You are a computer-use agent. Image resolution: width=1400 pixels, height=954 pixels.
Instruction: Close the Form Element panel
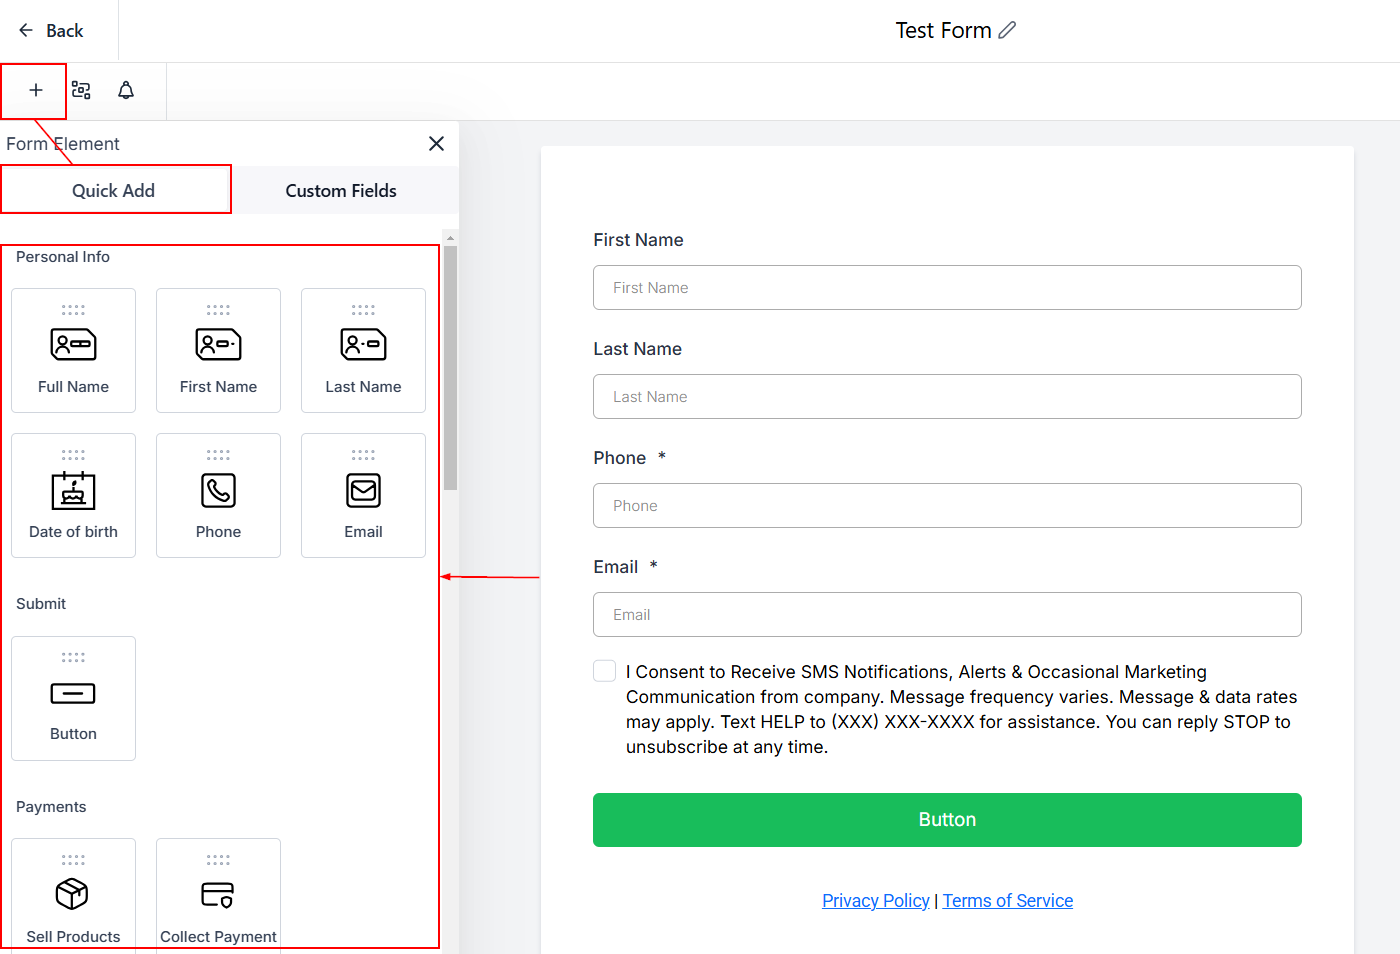point(436,144)
